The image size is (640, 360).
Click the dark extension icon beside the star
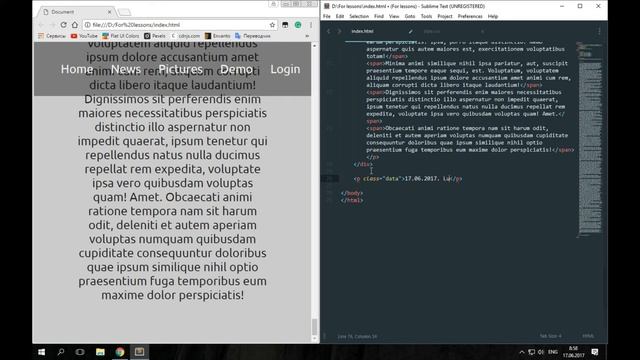click(x=285, y=25)
